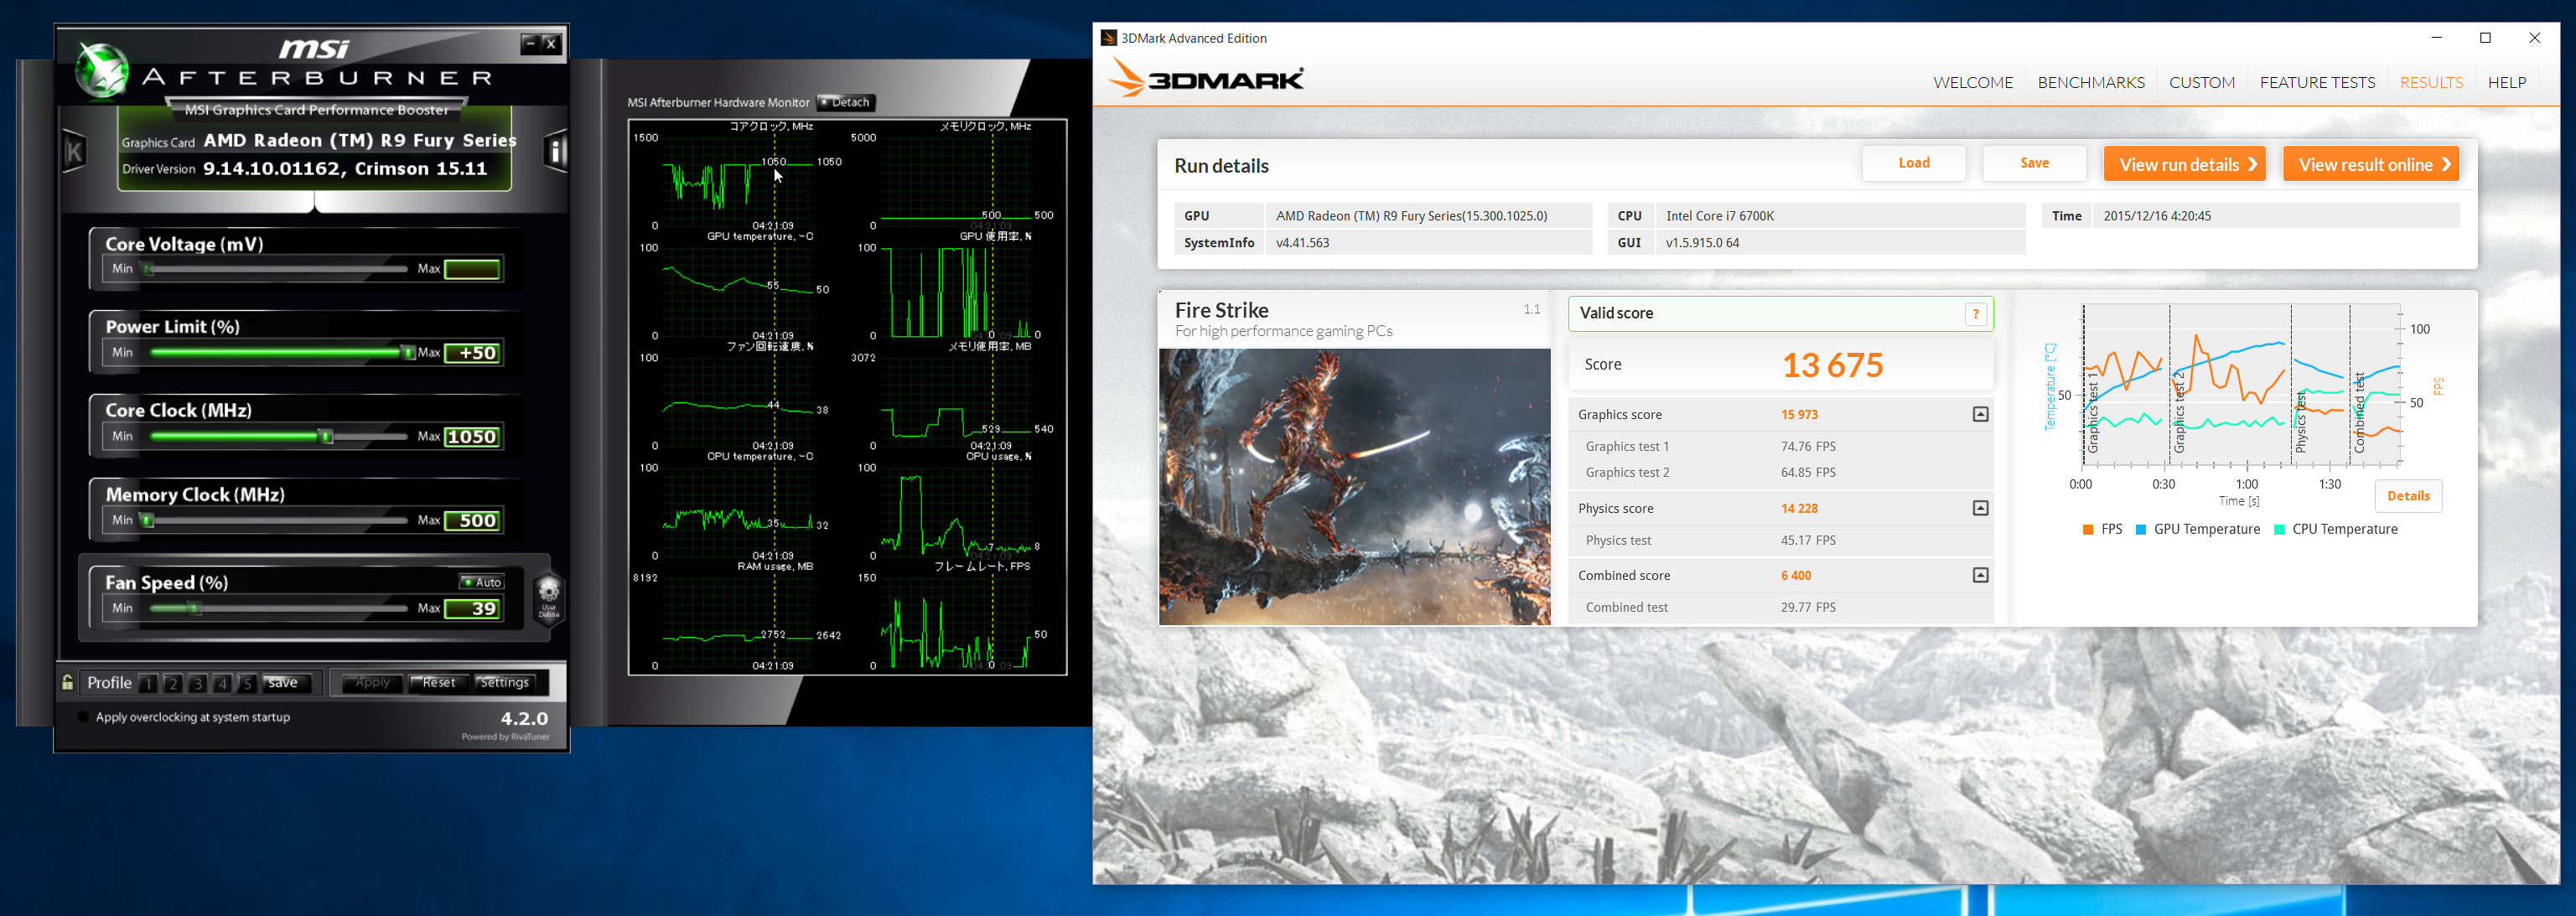Screen dimensions: 2576x916
Task: Click the GPU Temperature legend entry
Action: (2197, 529)
